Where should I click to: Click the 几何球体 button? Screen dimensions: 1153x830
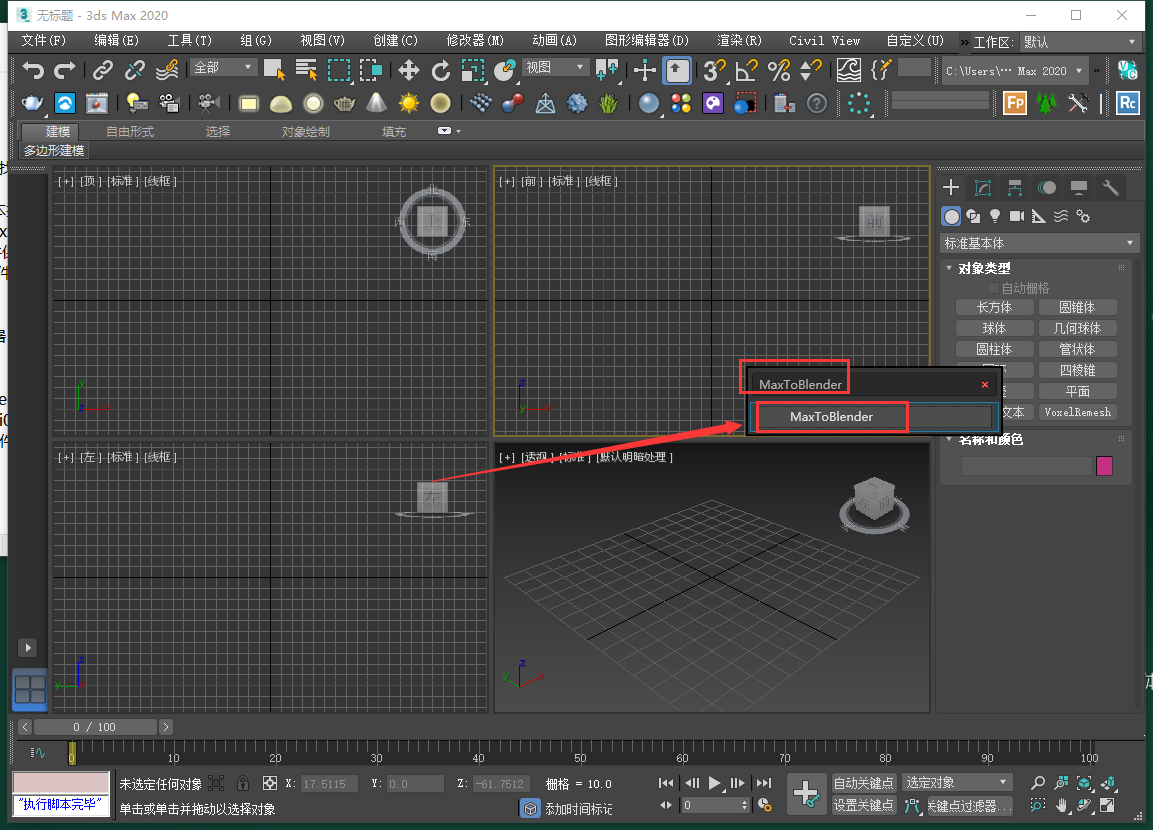pos(1077,328)
